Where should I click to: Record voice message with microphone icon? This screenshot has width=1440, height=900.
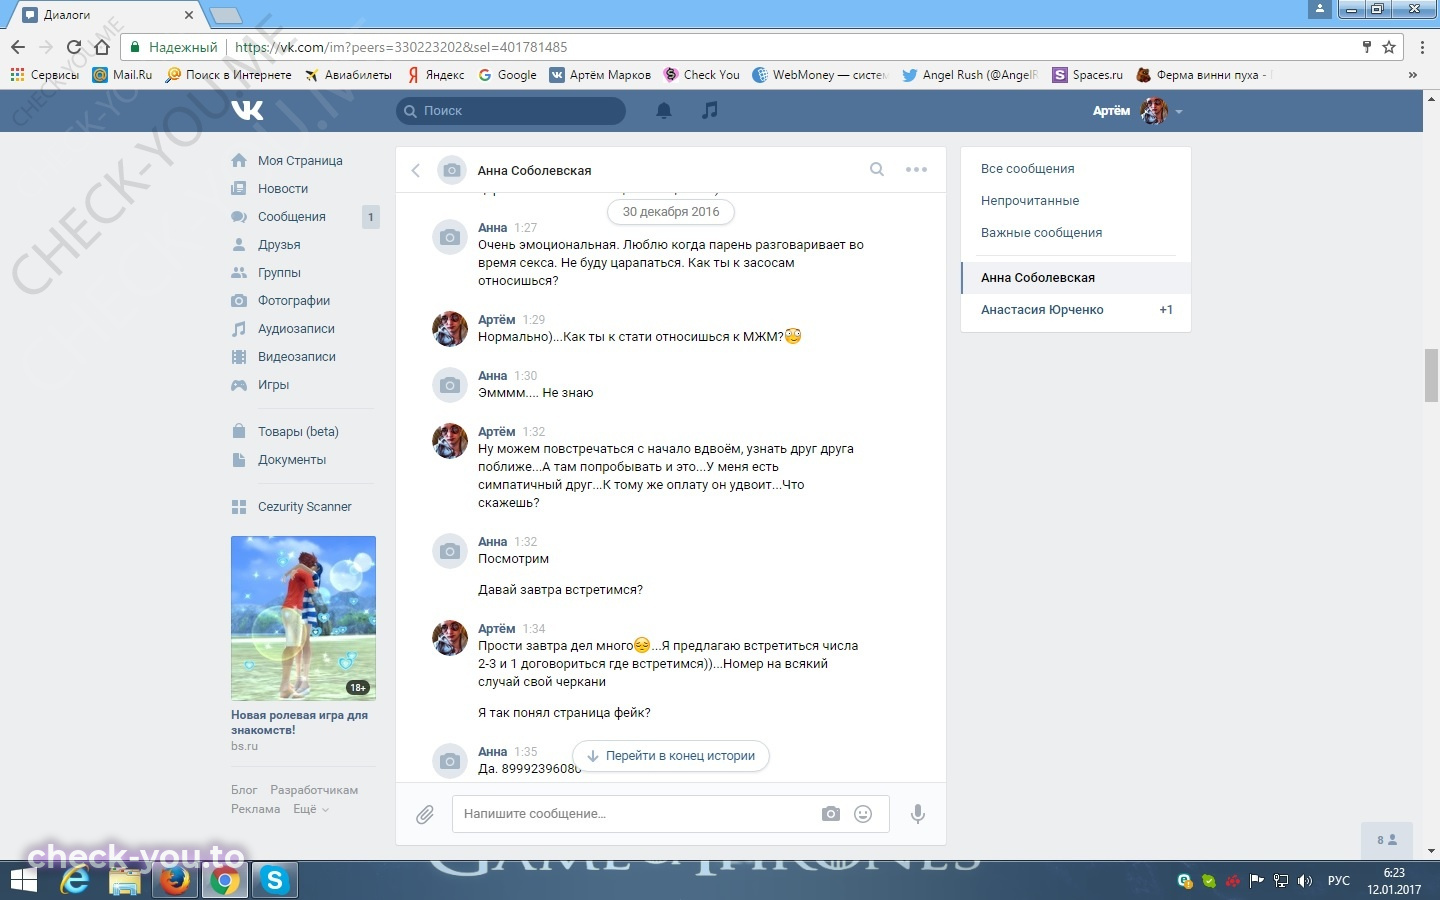917,814
